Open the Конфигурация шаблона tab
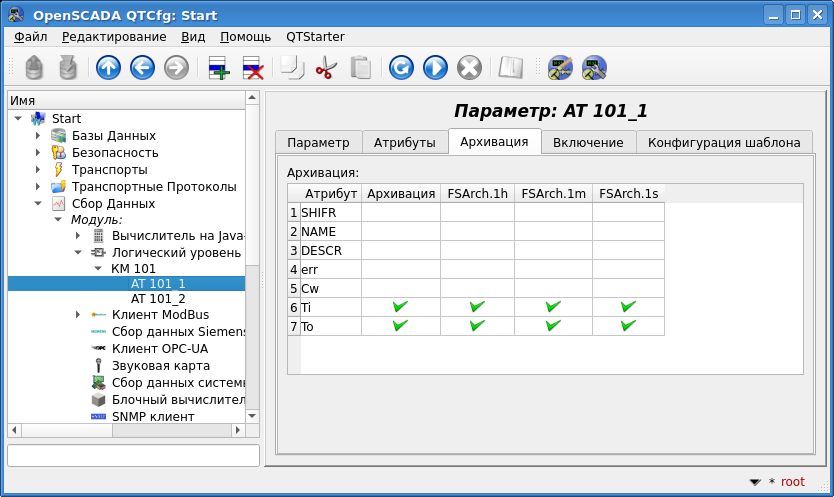834x497 pixels. coord(723,142)
